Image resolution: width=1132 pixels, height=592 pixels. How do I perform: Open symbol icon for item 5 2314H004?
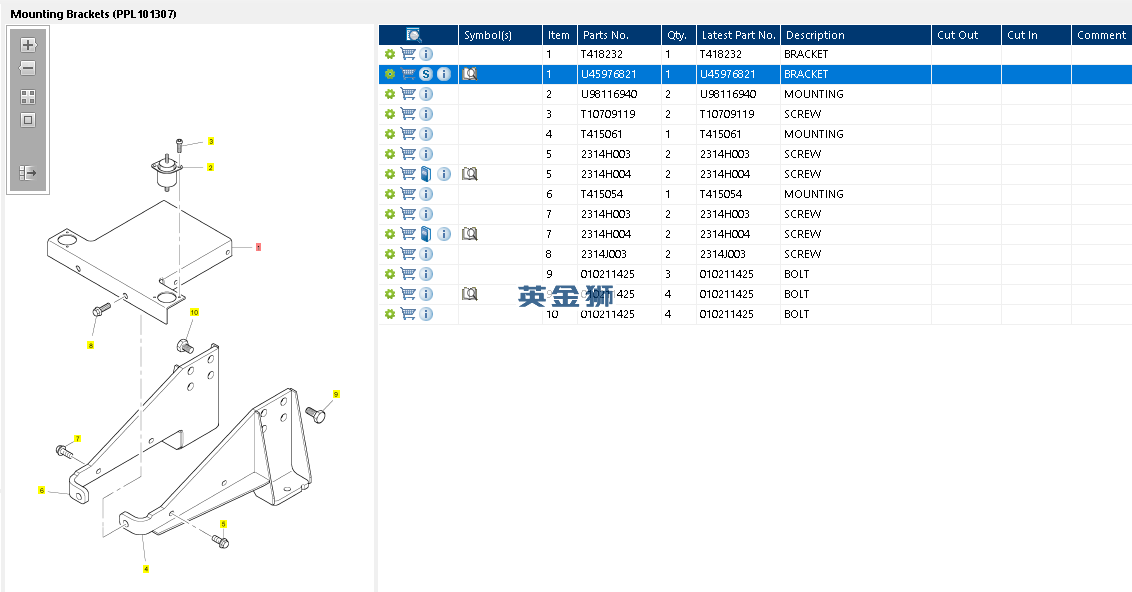click(x=470, y=174)
